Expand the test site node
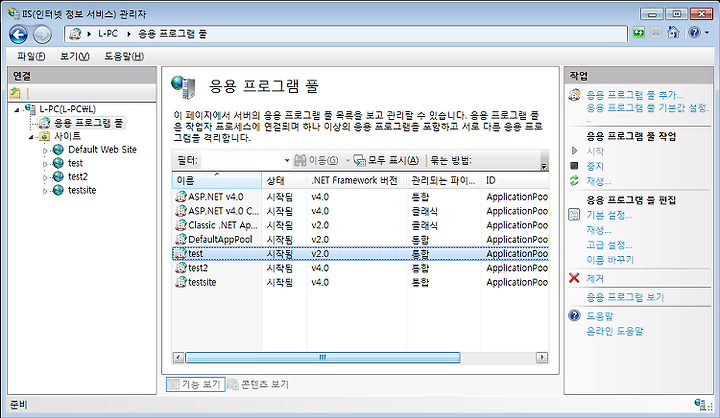Image resolution: width=720 pixels, height=418 pixels. (45, 164)
